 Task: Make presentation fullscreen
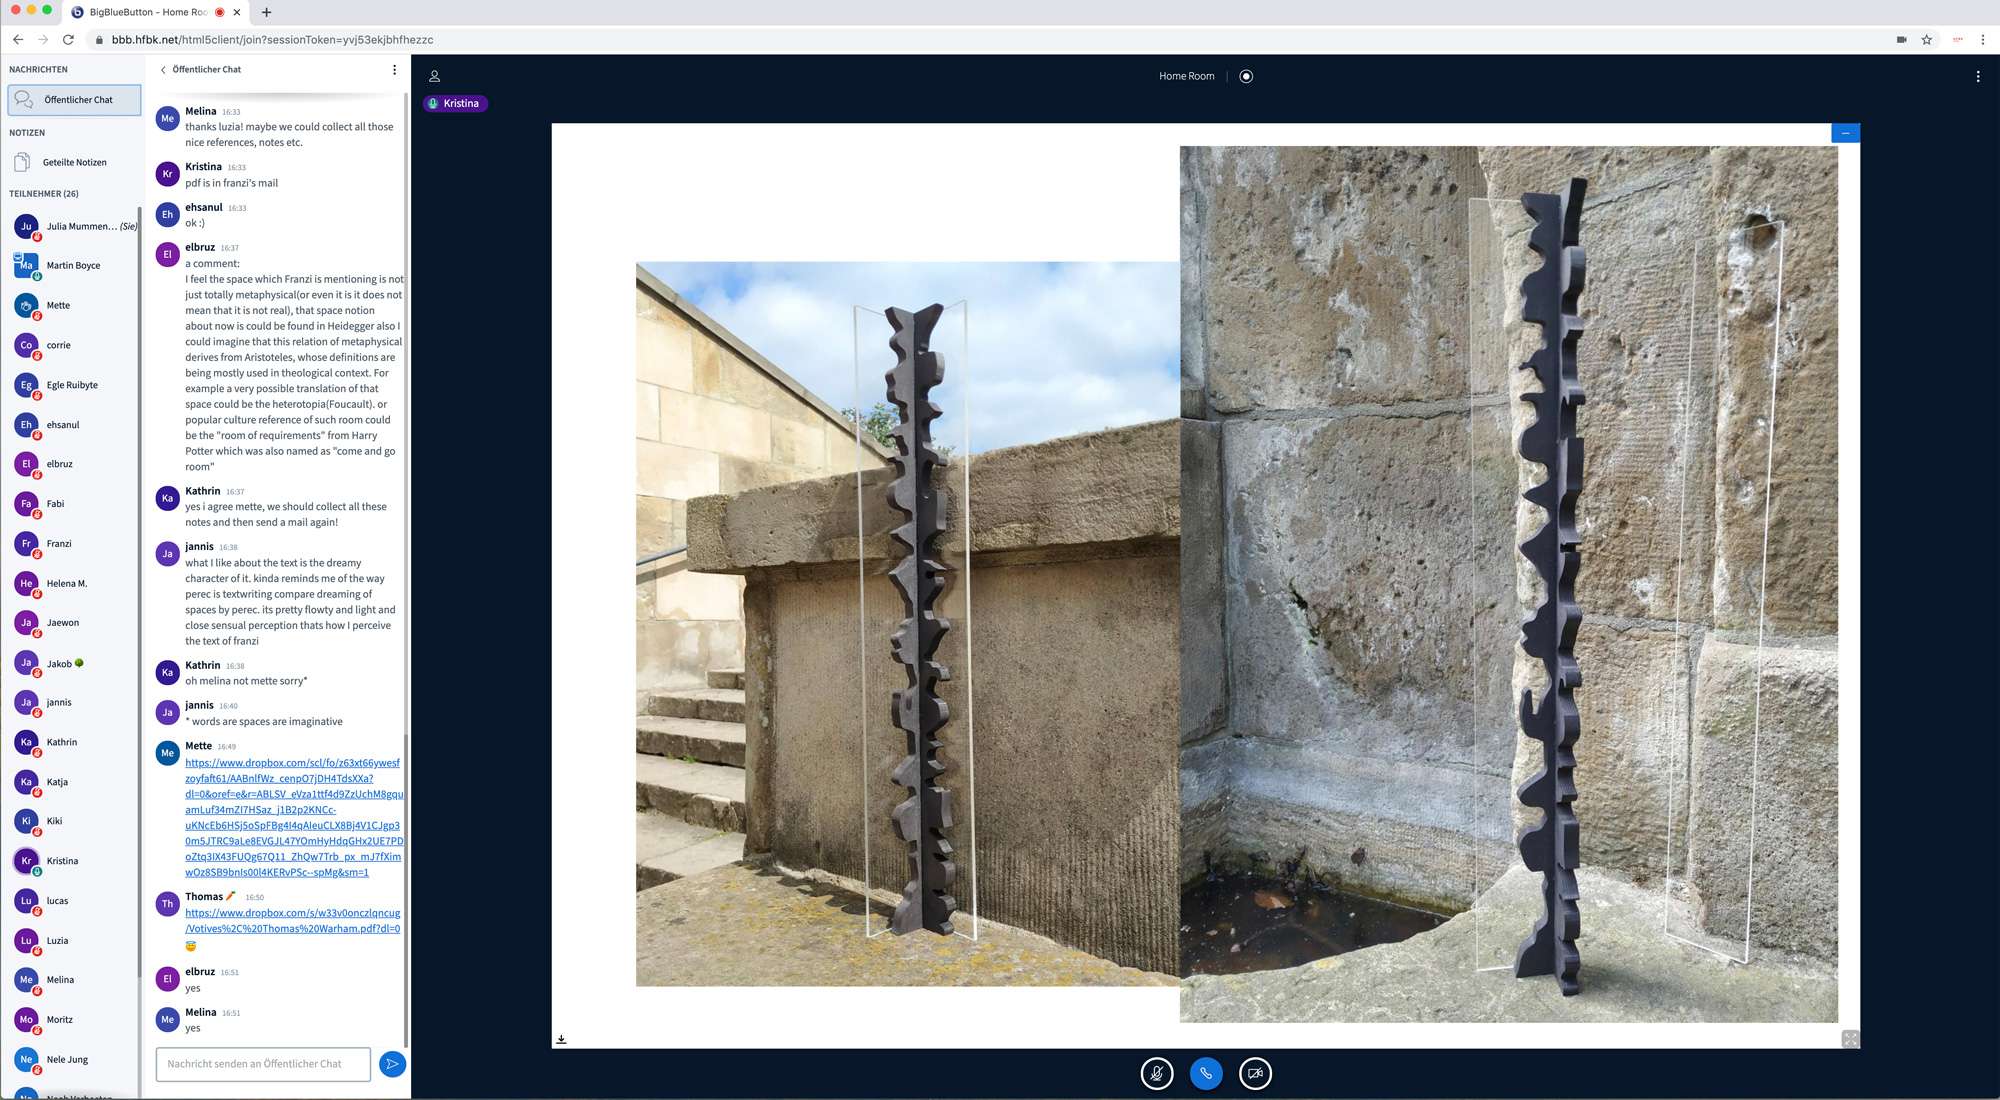pyautogui.click(x=1850, y=1039)
